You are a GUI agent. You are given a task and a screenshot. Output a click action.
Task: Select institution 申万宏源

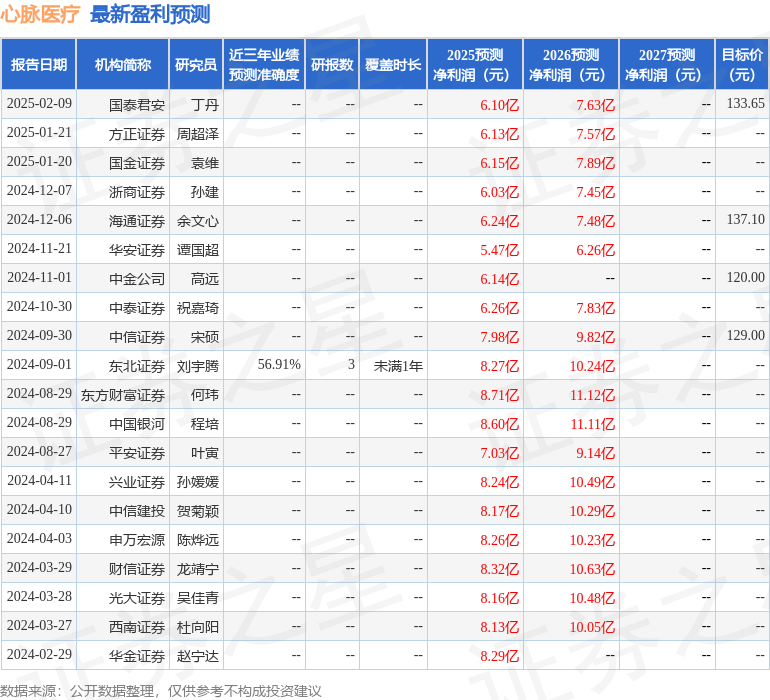coord(137,540)
